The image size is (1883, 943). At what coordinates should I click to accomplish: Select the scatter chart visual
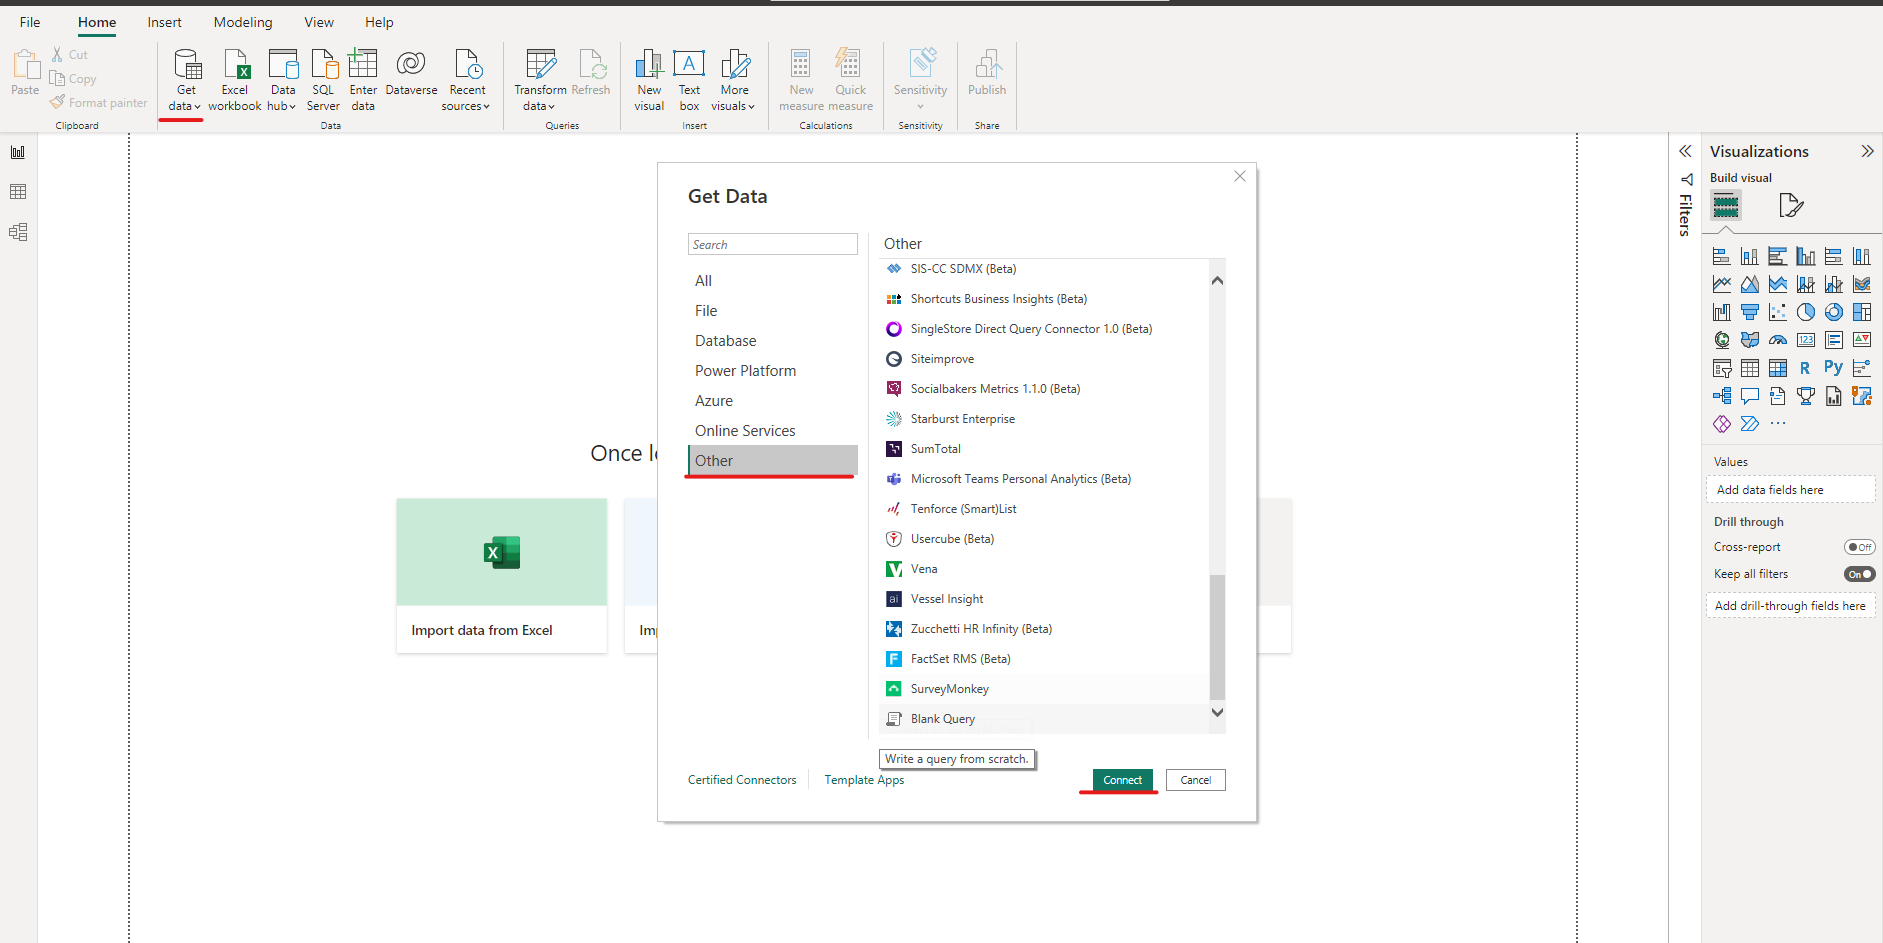click(1777, 313)
